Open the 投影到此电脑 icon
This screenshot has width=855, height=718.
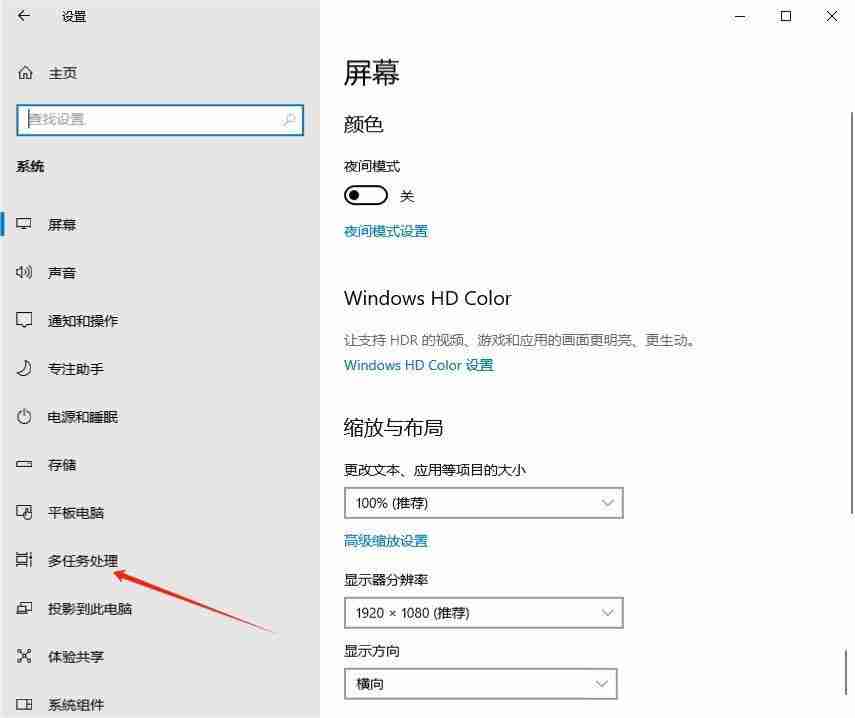pyautogui.click(x=24, y=608)
